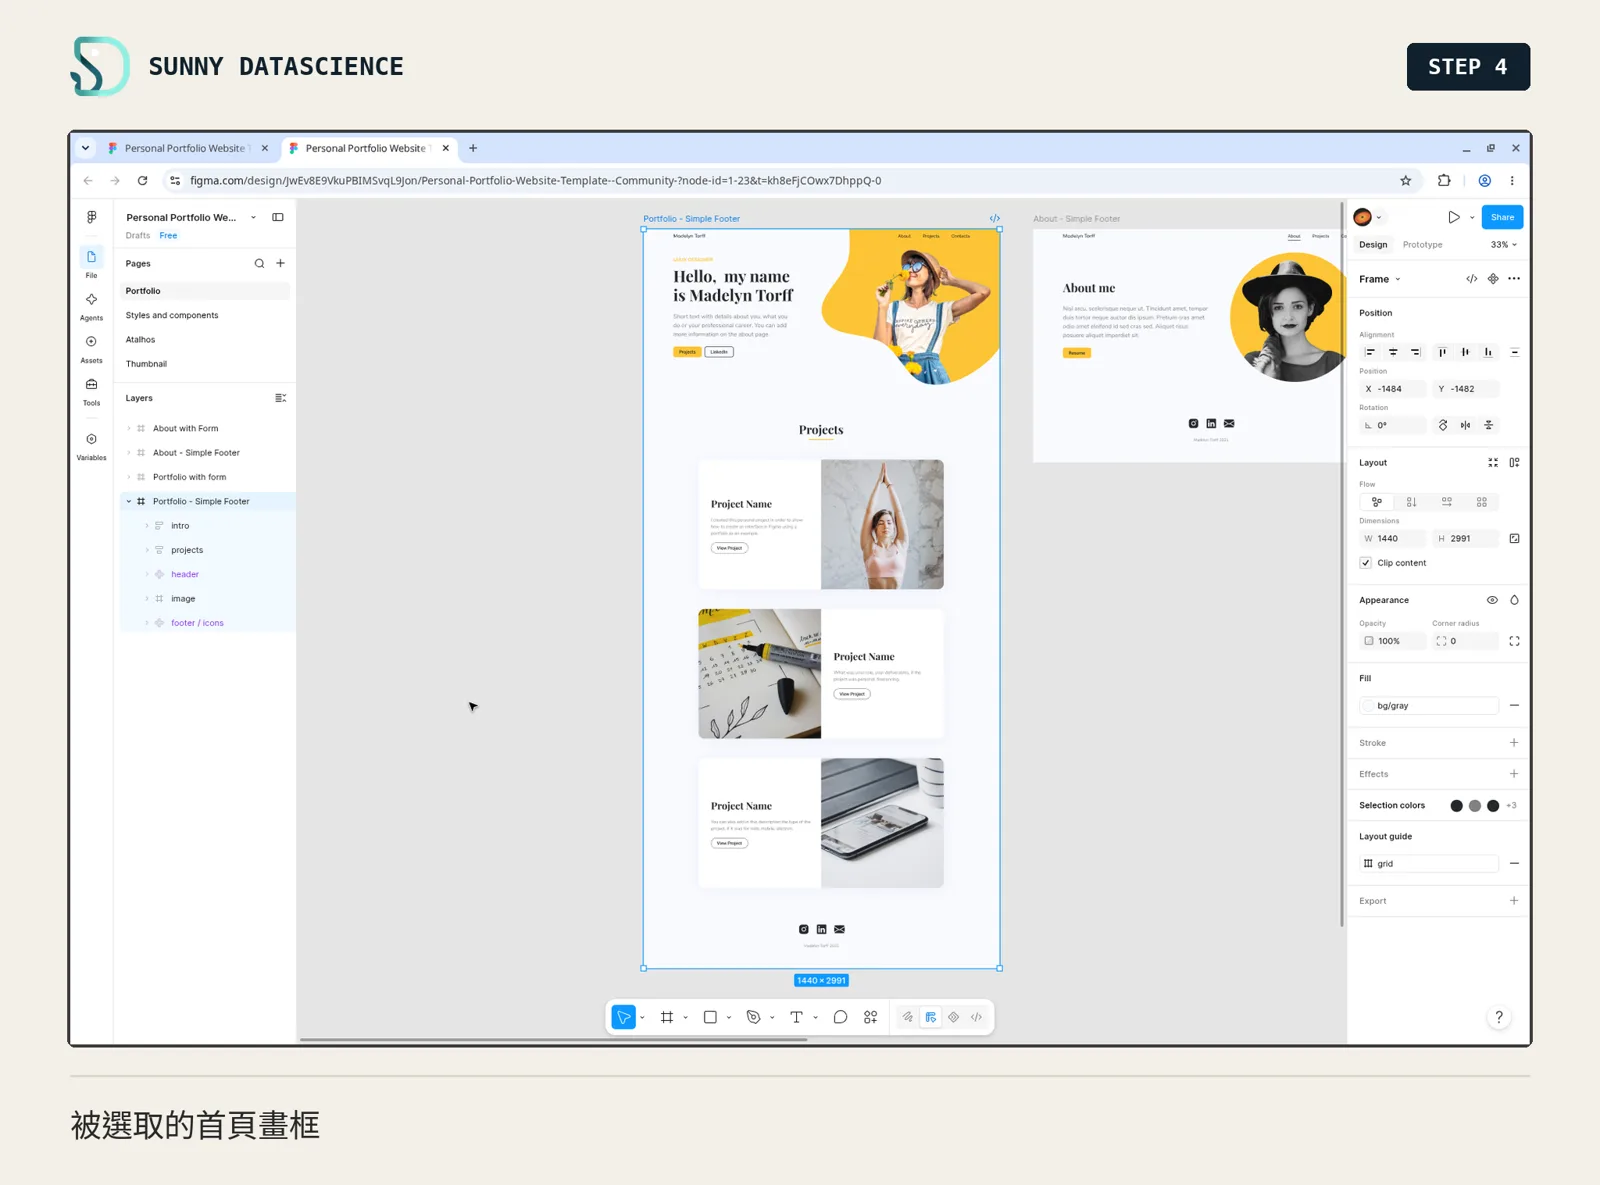Select the Thumbnail page
Image resolution: width=1600 pixels, height=1185 pixels.
(x=204, y=364)
